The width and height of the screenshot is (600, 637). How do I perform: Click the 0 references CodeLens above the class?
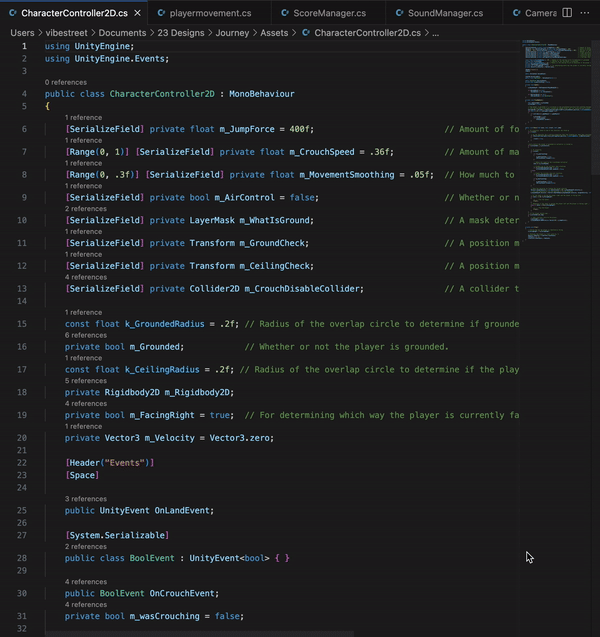[66, 82]
